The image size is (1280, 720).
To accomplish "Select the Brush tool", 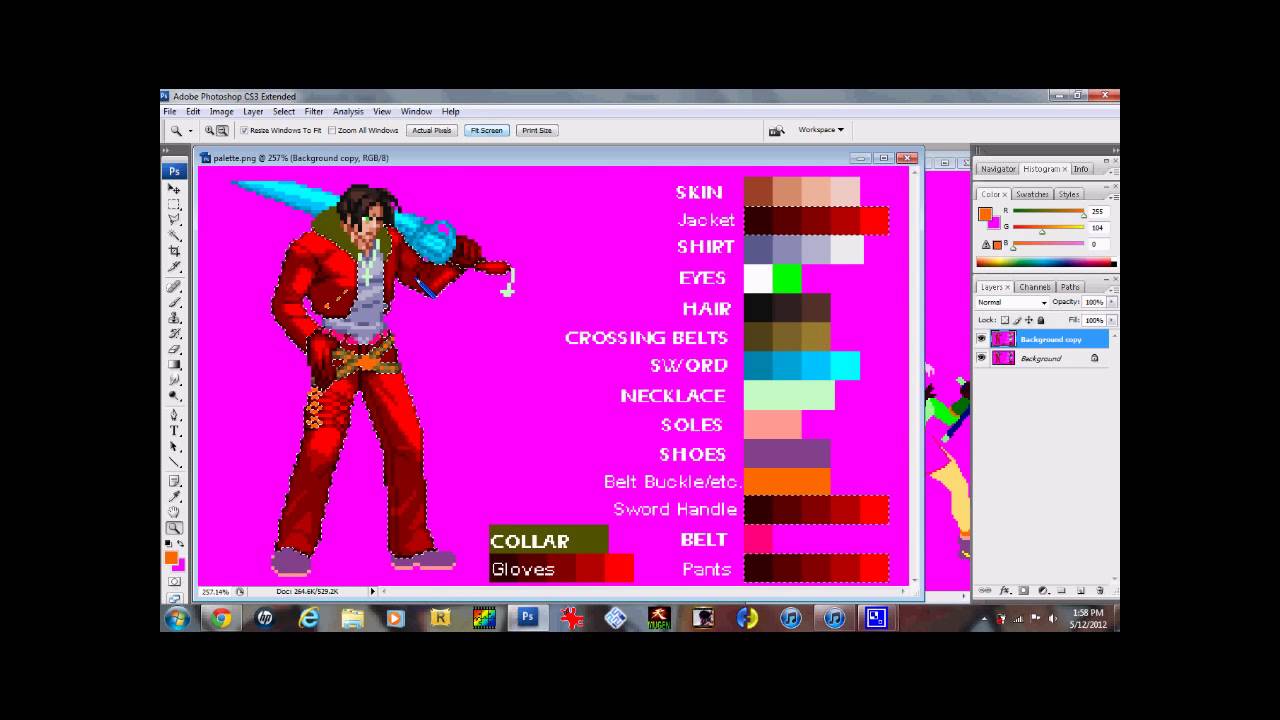I will [x=174, y=302].
